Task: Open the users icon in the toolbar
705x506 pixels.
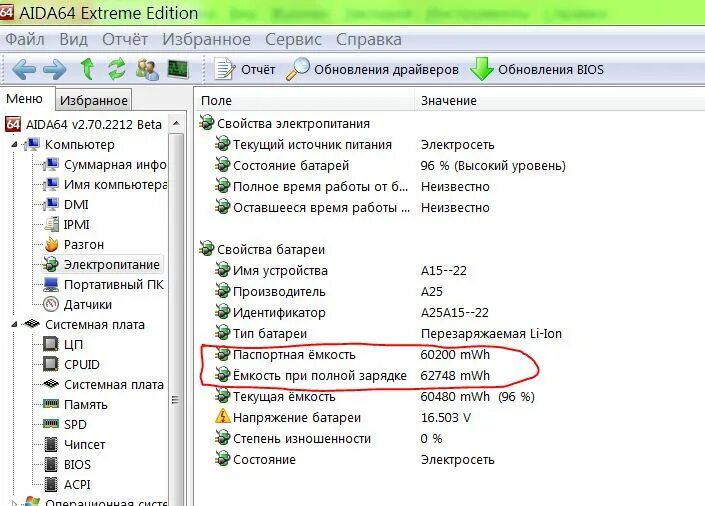Action: click(x=147, y=69)
